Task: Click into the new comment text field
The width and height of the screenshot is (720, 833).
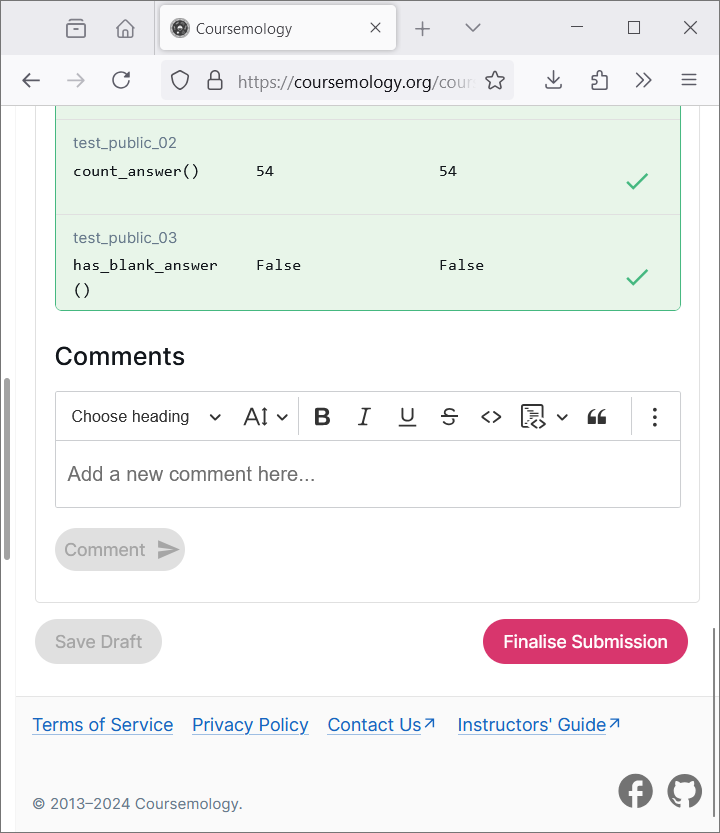Action: point(368,474)
